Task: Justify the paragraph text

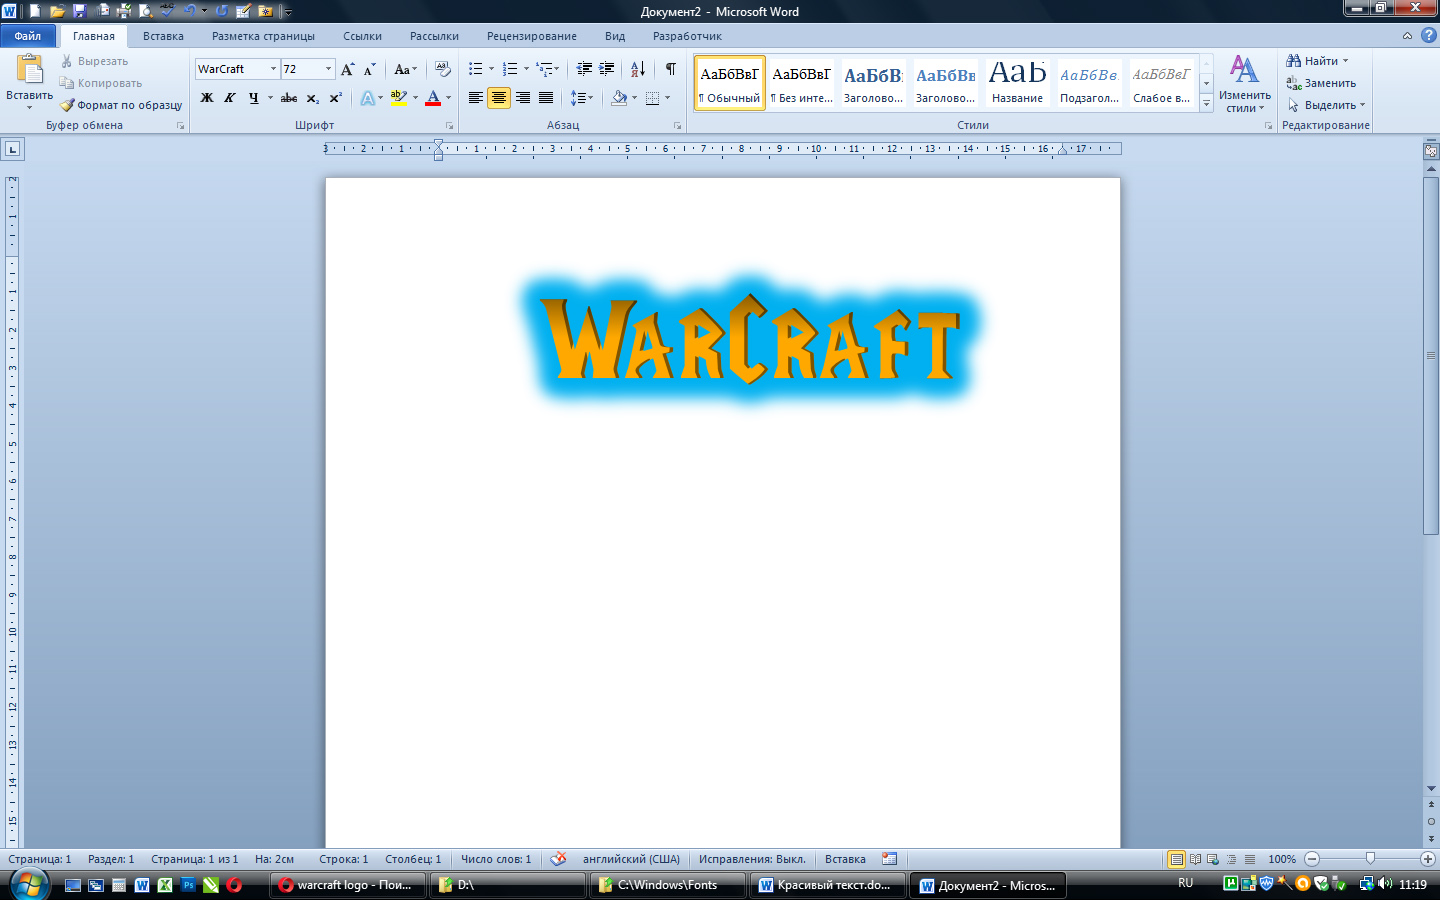Action: tap(546, 98)
